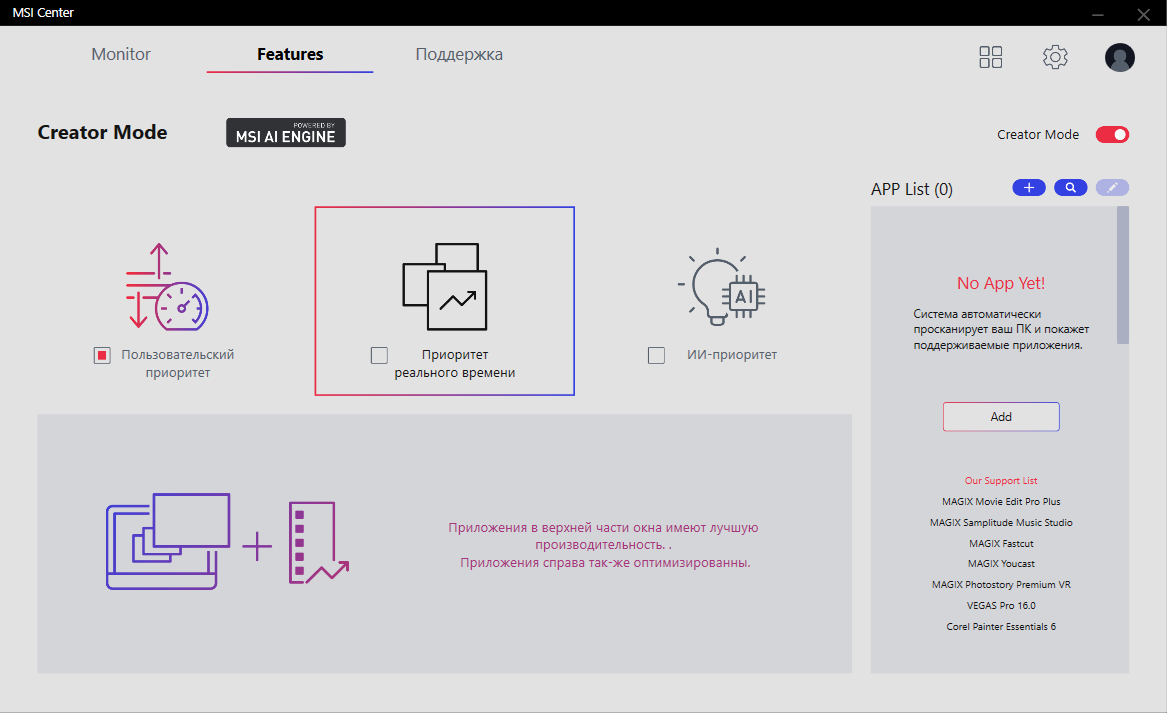The height and width of the screenshot is (713, 1167).
Task: Turn off the Creator Mode switch
Action: (1112, 135)
